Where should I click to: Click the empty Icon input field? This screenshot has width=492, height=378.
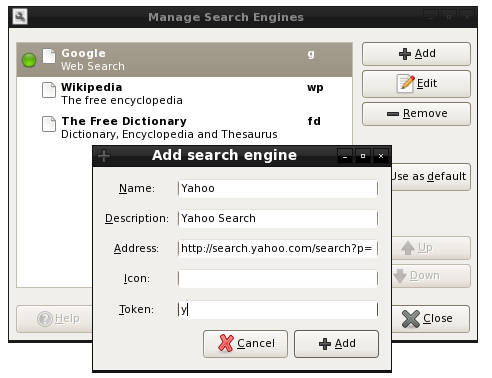click(x=278, y=279)
